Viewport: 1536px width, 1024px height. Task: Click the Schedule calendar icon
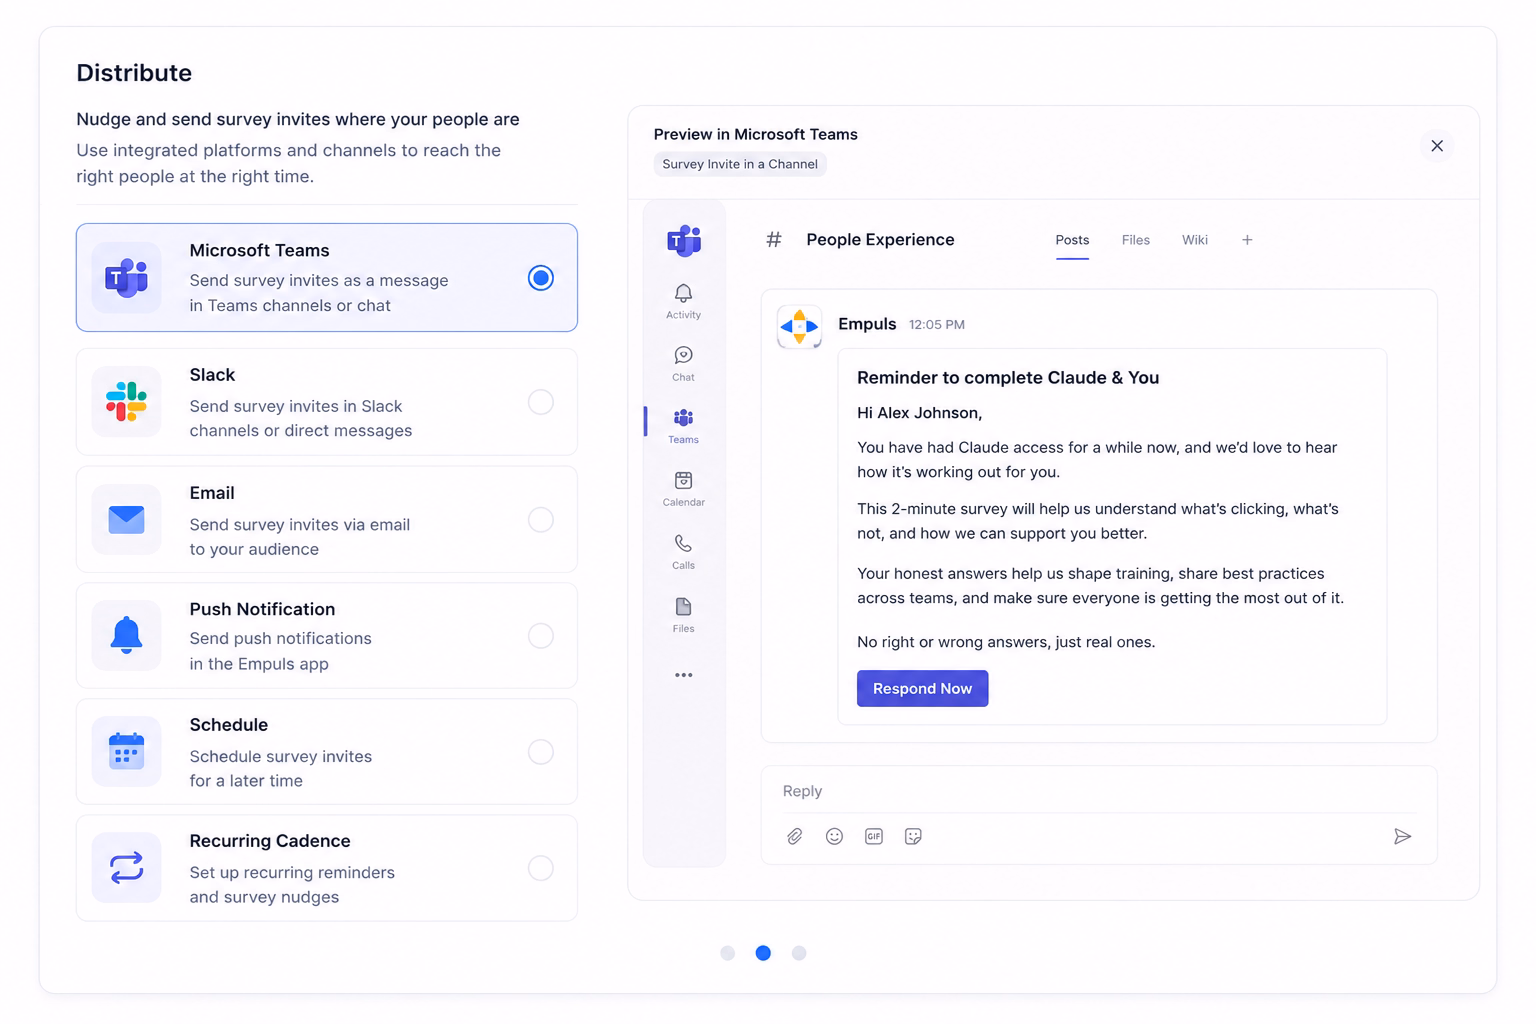[126, 752]
